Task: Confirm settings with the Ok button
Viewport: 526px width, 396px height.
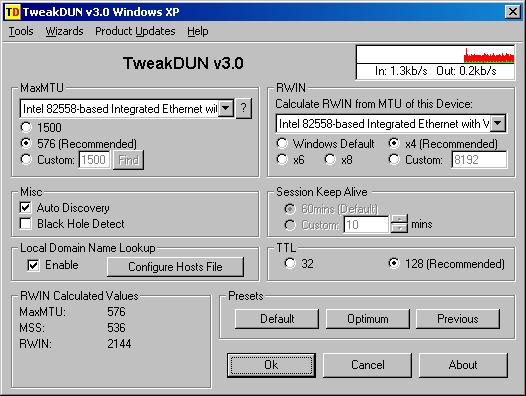Action: [x=271, y=365]
